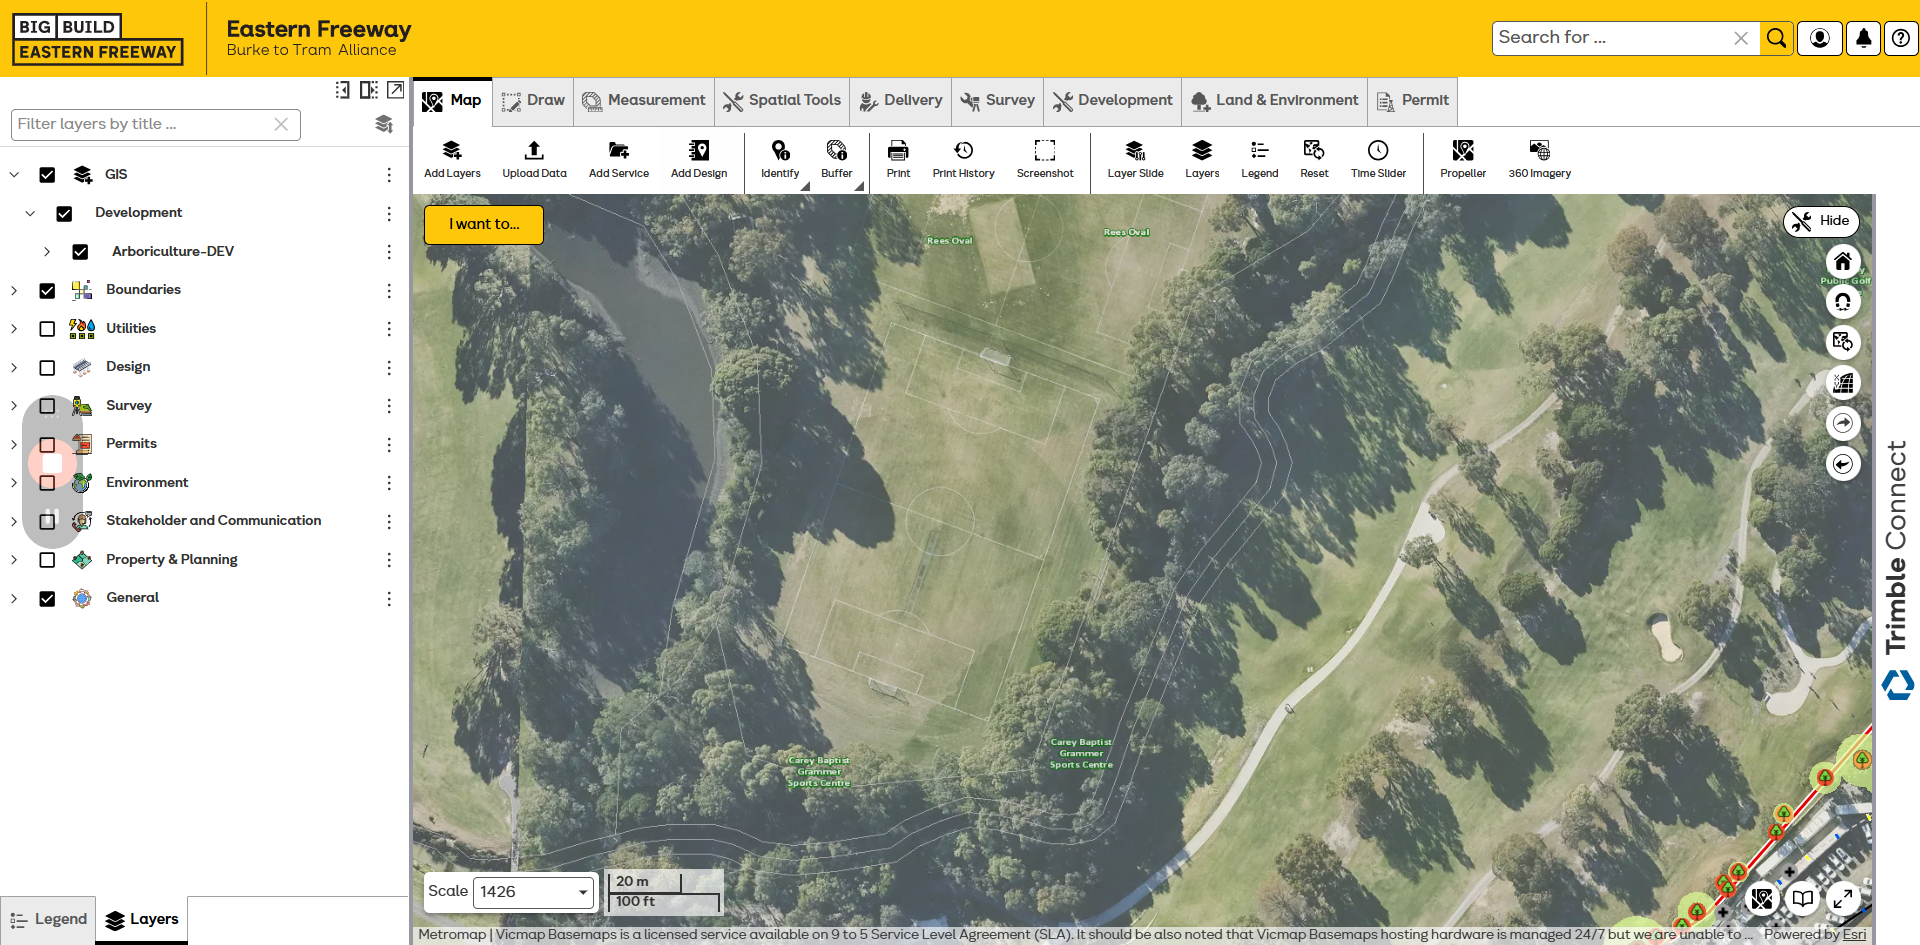Collapse the Development group
Image resolution: width=1920 pixels, height=945 pixels.
(30, 213)
